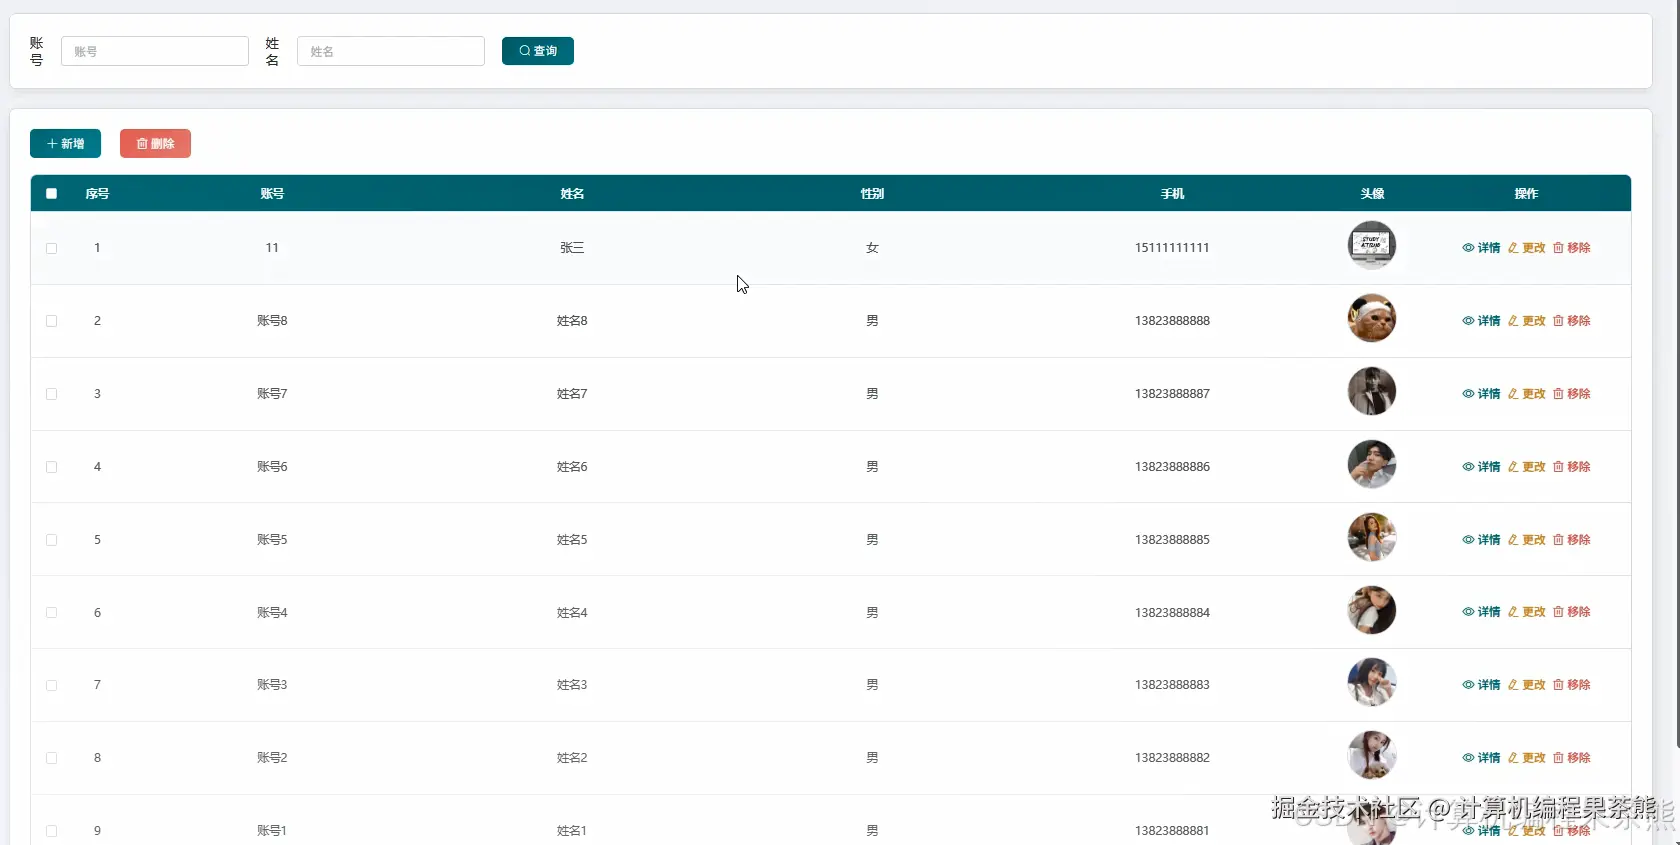
Task: Click the cat avatar in 账号8 row
Action: (1372, 318)
